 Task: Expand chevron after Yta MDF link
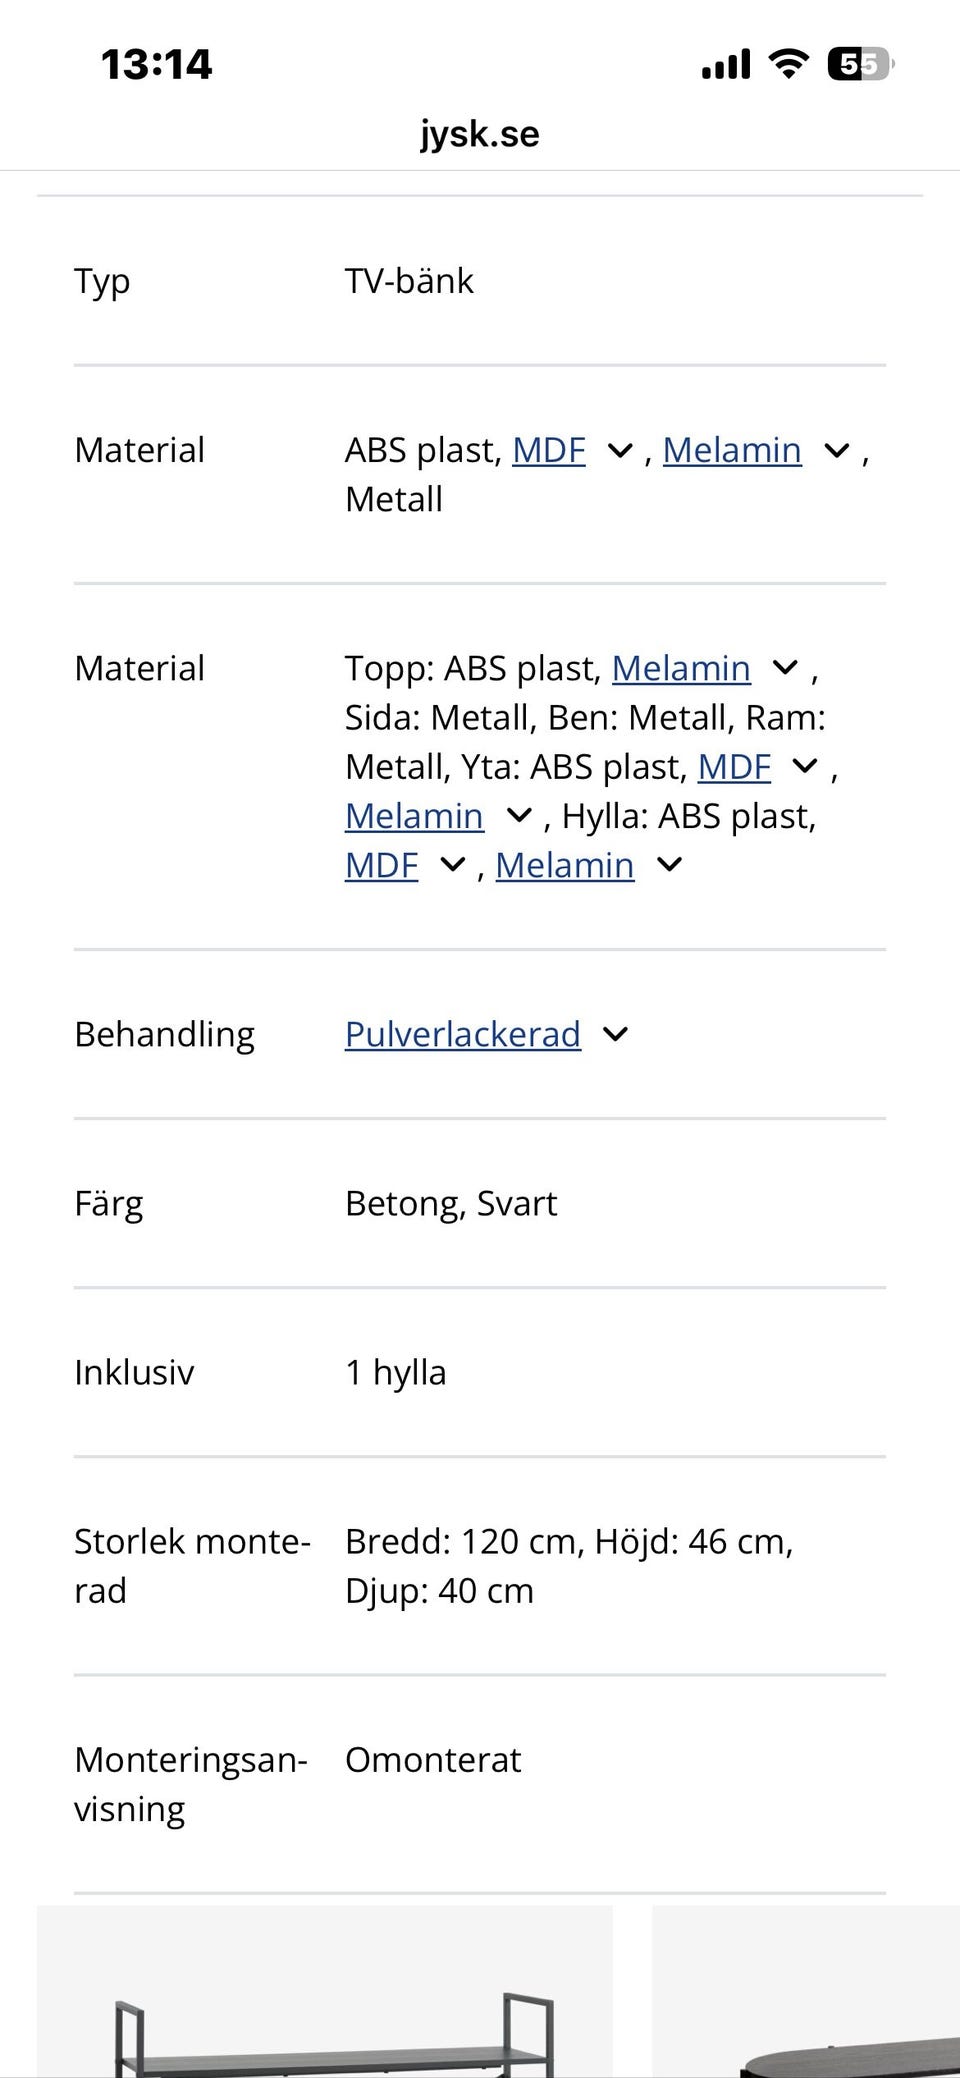click(805, 767)
